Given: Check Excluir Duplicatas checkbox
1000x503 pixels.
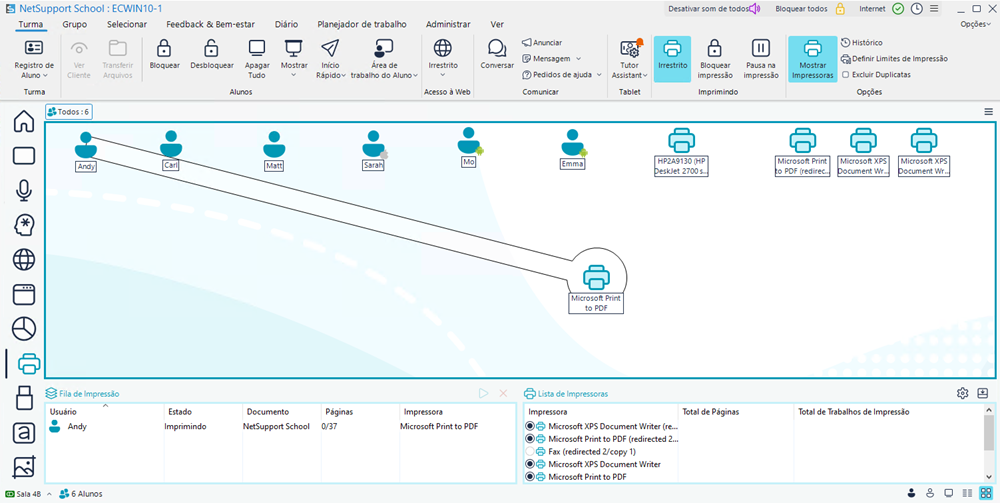Looking at the screenshot, I should tap(846, 75).
